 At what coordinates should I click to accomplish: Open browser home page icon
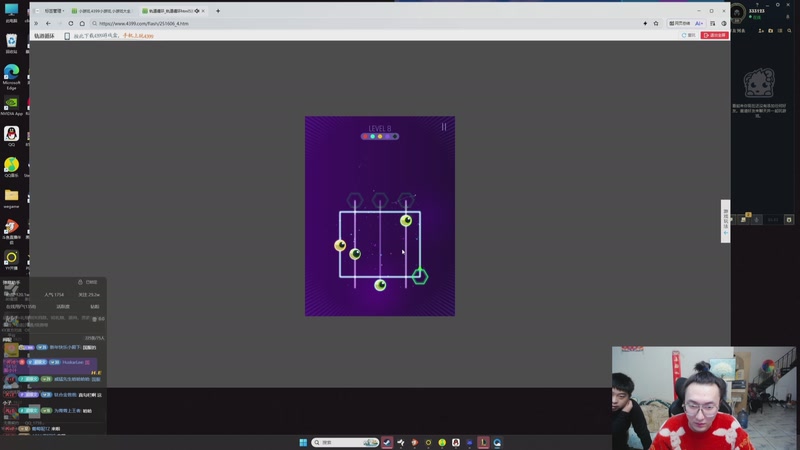[x=82, y=23]
